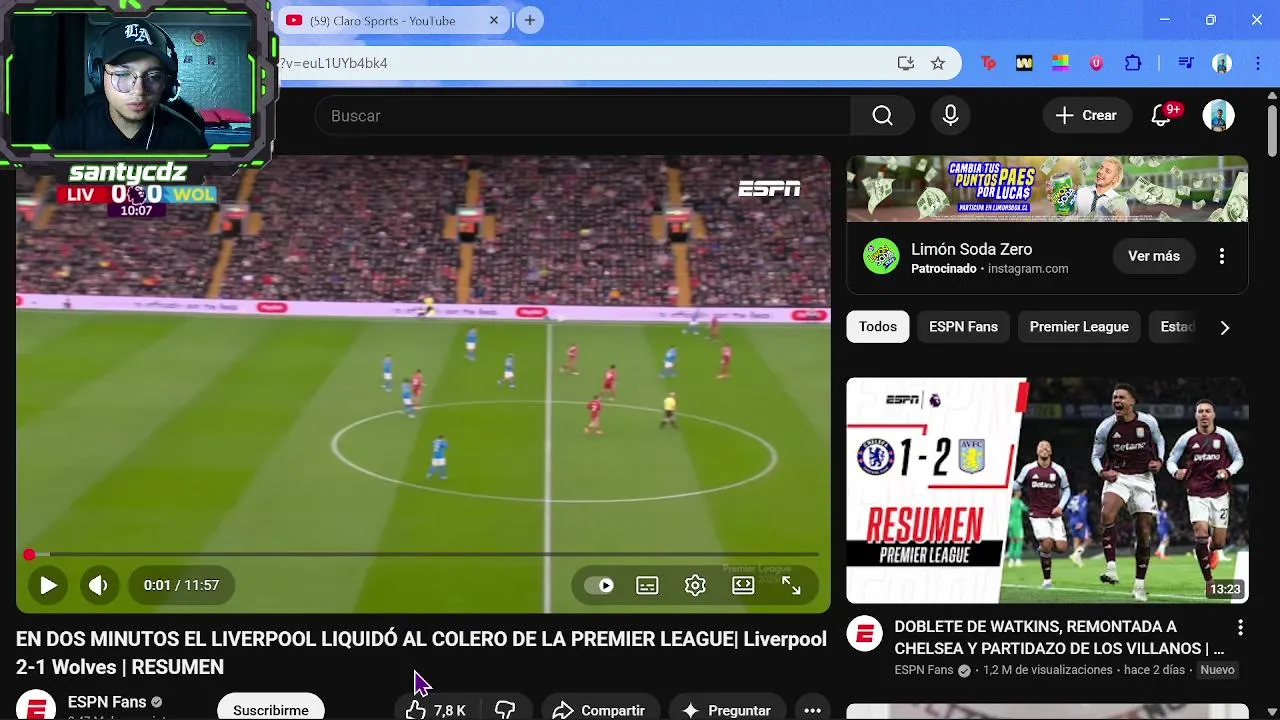This screenshot has width=1280, height=720.
Task: Open the Chelsea 1-2 Aston Villa thumbnail
Action: pyautogui.click(x=1047, y=490)
